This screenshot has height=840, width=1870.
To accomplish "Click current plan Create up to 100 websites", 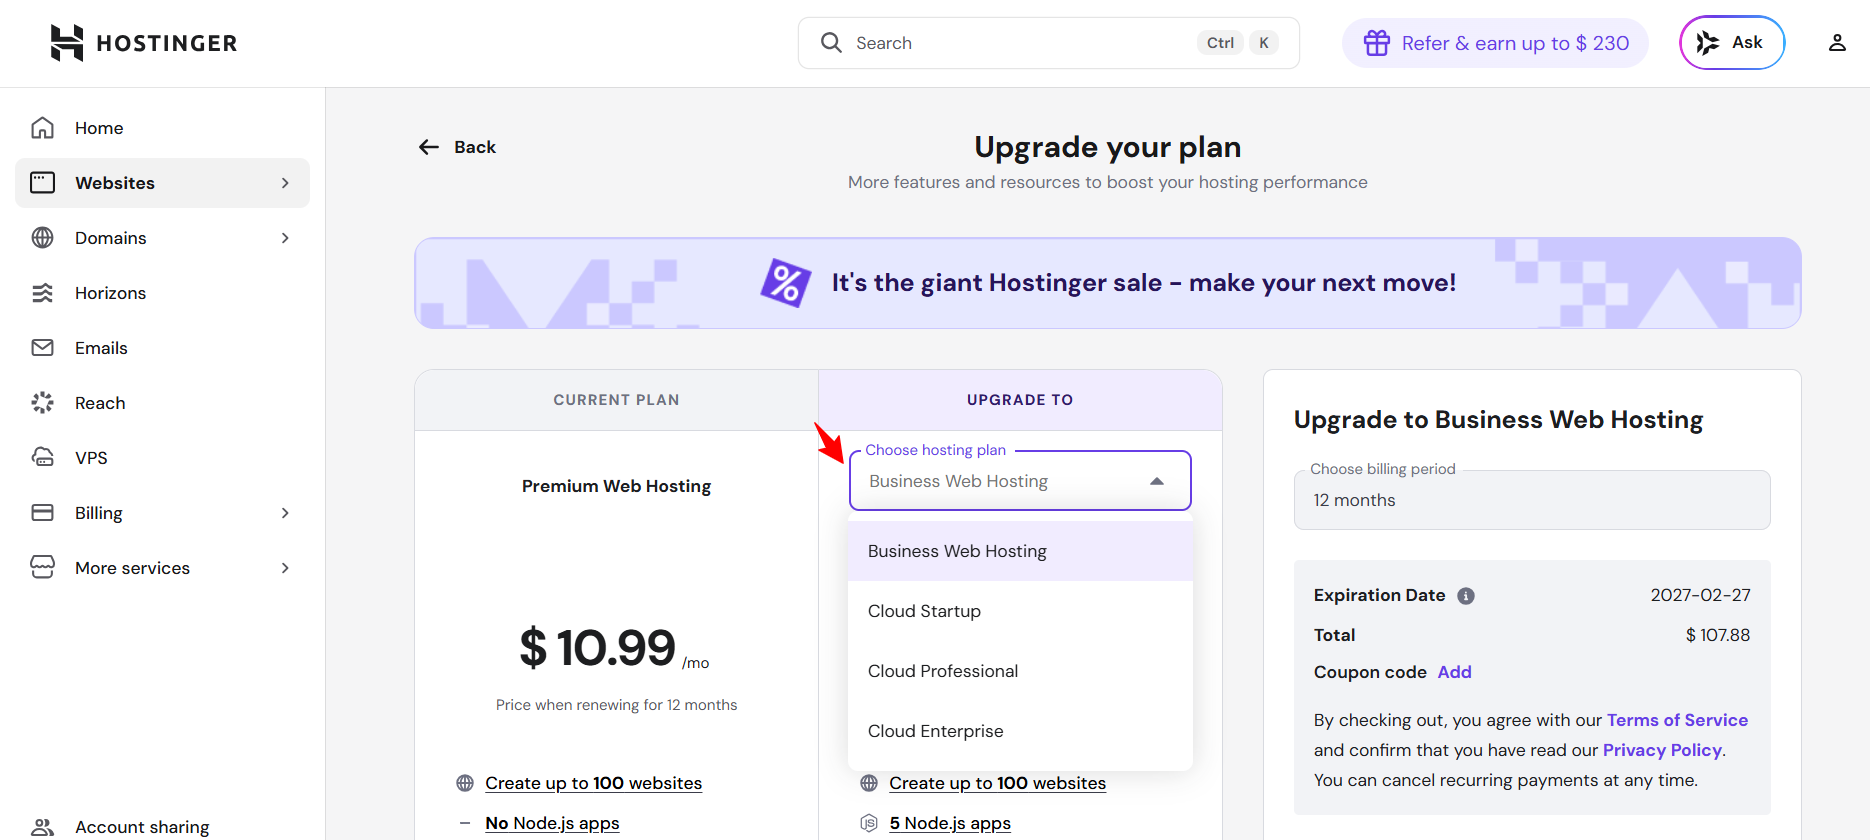I will 593,783.
